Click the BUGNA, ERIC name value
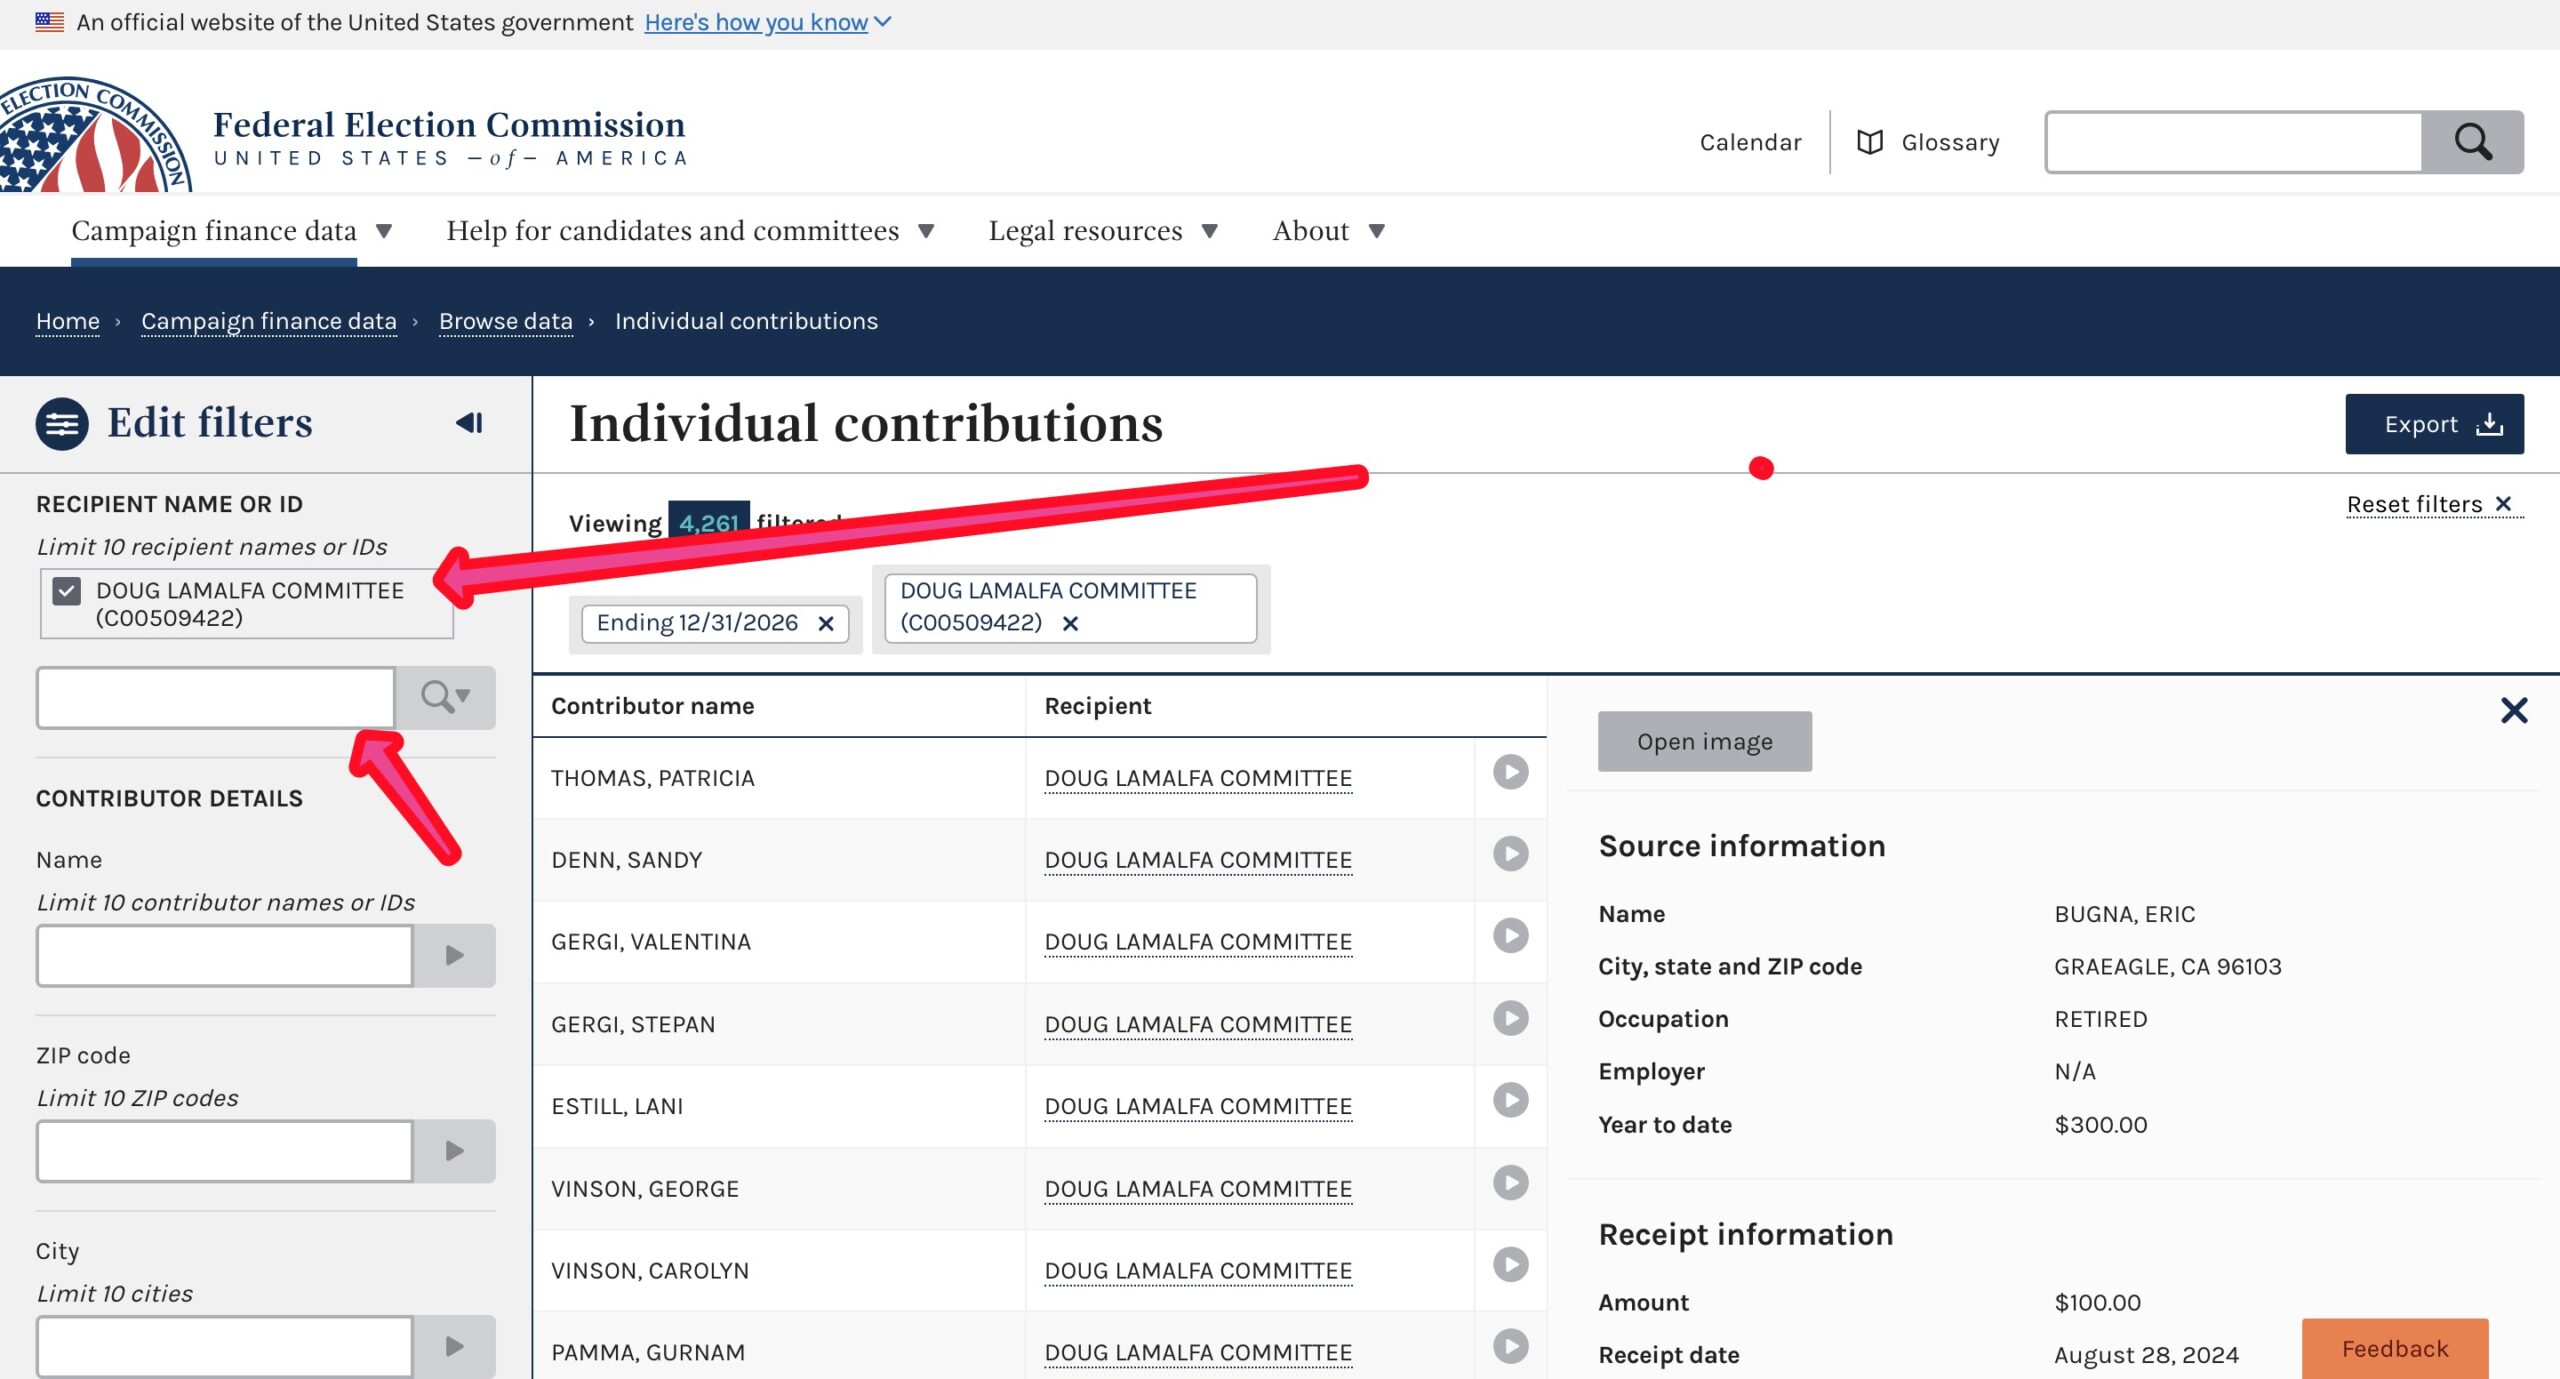The width and height of the screenshot is (2560, 1379). [2125, 914]
